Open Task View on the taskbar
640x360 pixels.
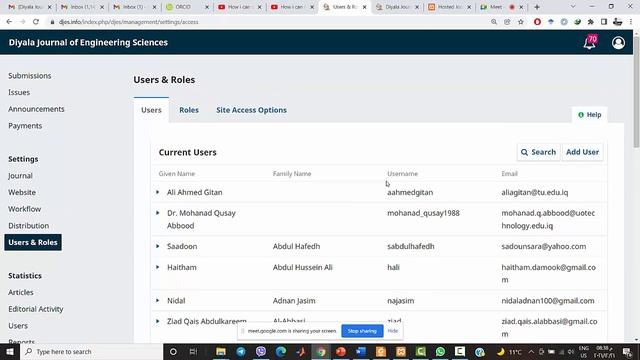click(x=193, y=351)
